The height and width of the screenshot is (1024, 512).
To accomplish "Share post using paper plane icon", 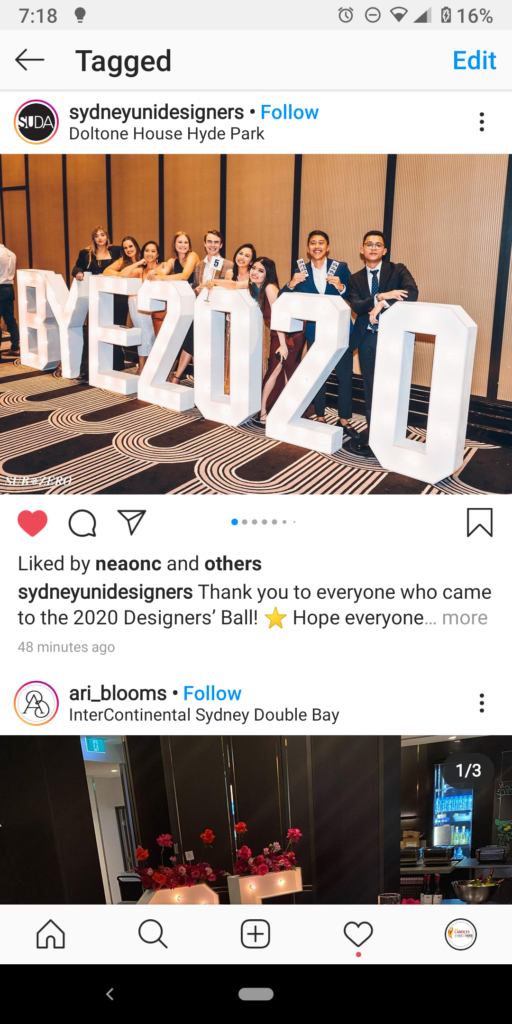I will (x=132, y=522).
